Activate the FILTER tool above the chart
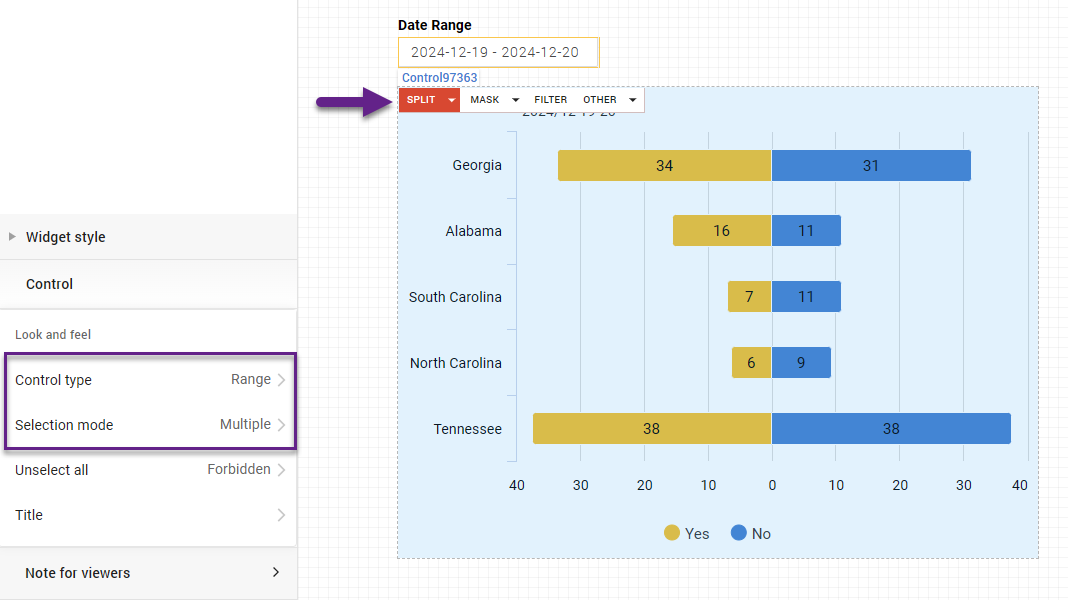Image resolution: width=1068 pixels, height=600 pixels. point(550,99)
